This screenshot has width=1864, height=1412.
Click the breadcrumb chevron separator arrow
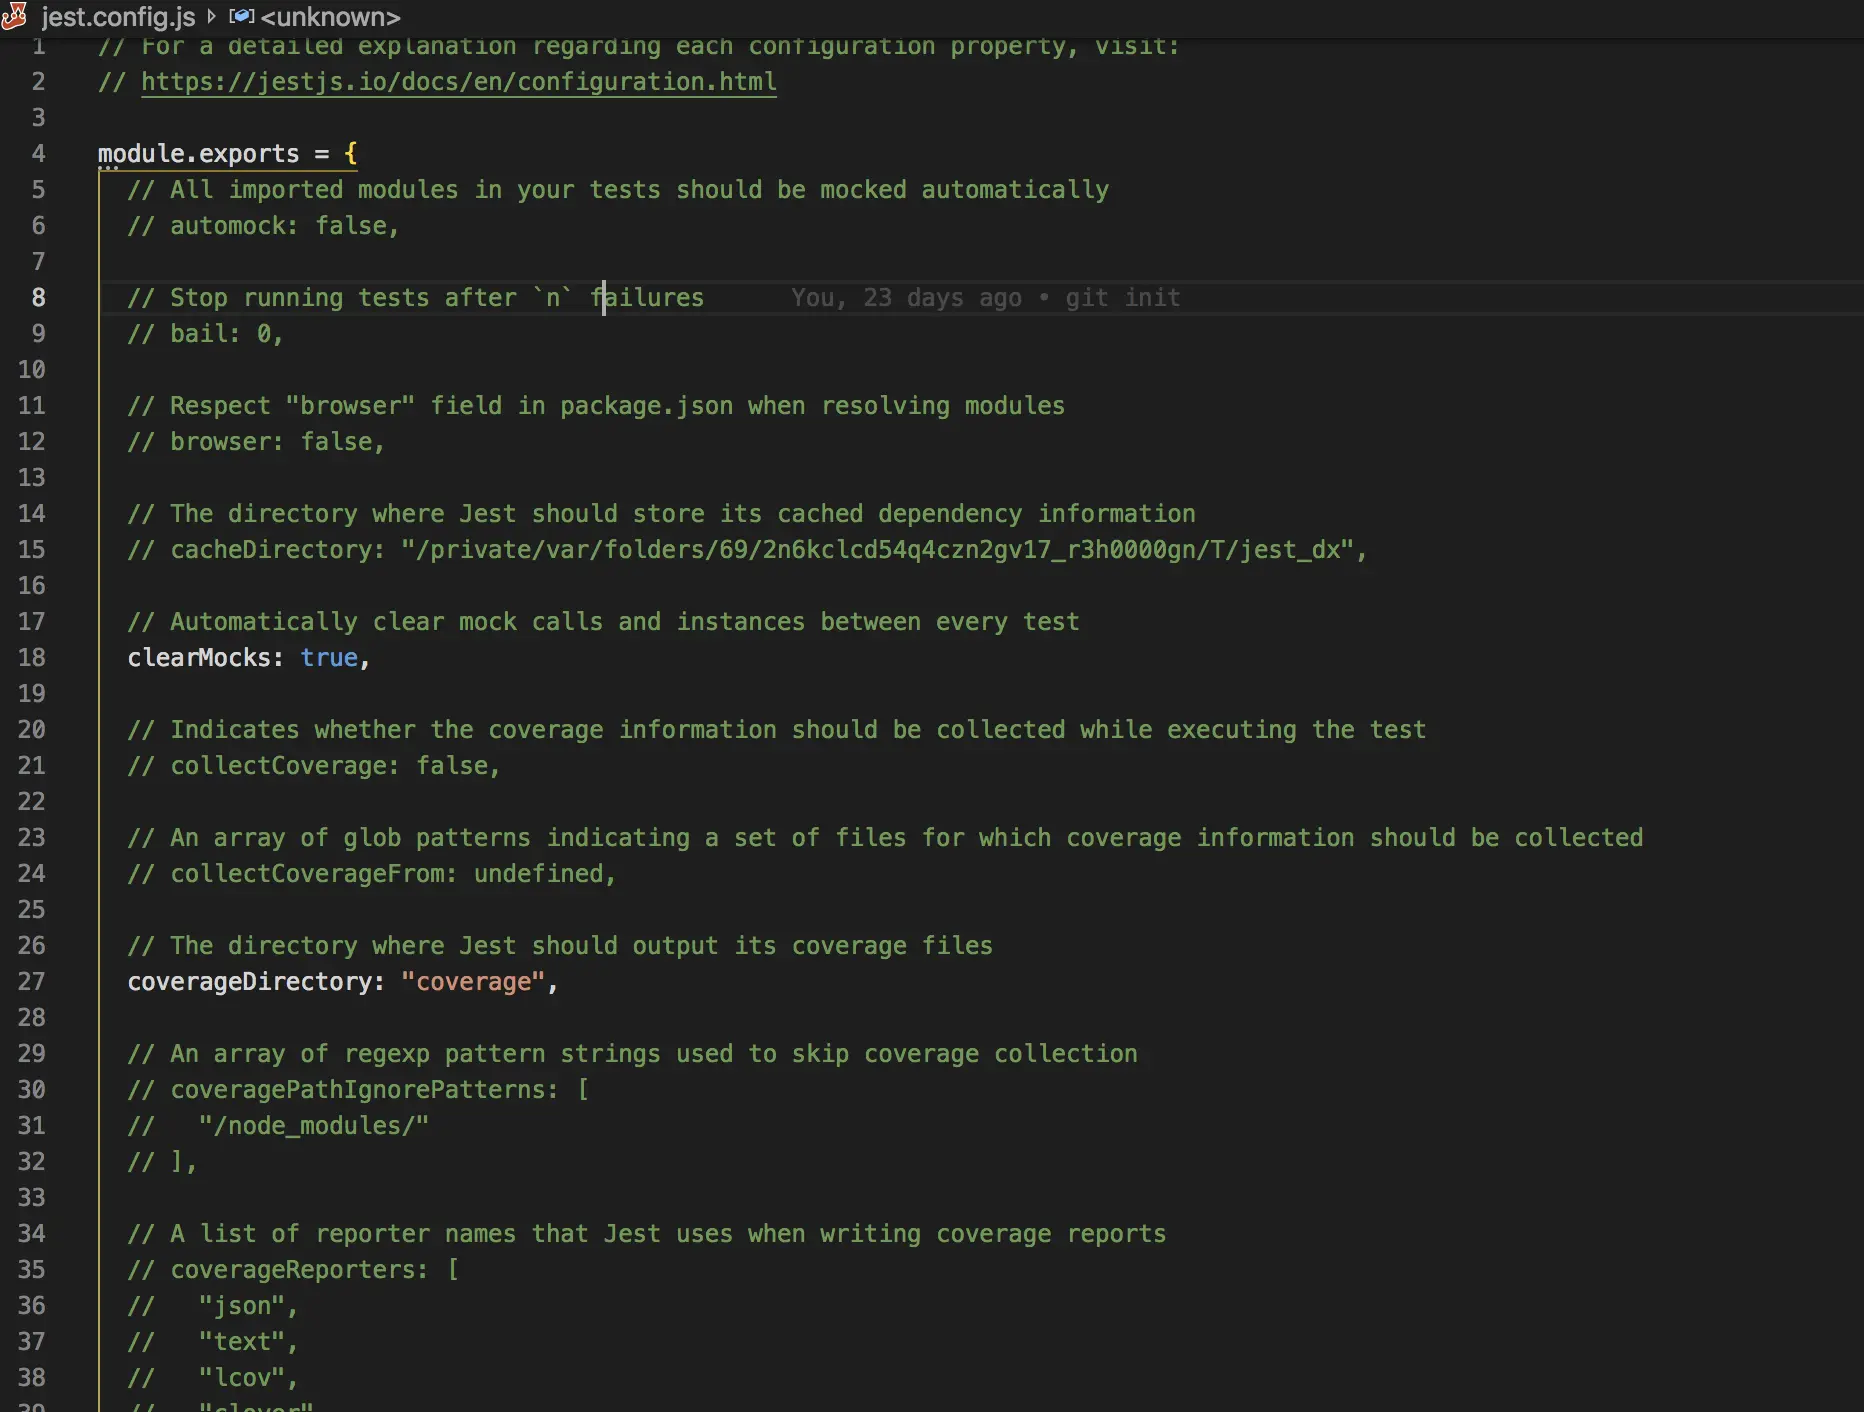(x=211, y=17)
